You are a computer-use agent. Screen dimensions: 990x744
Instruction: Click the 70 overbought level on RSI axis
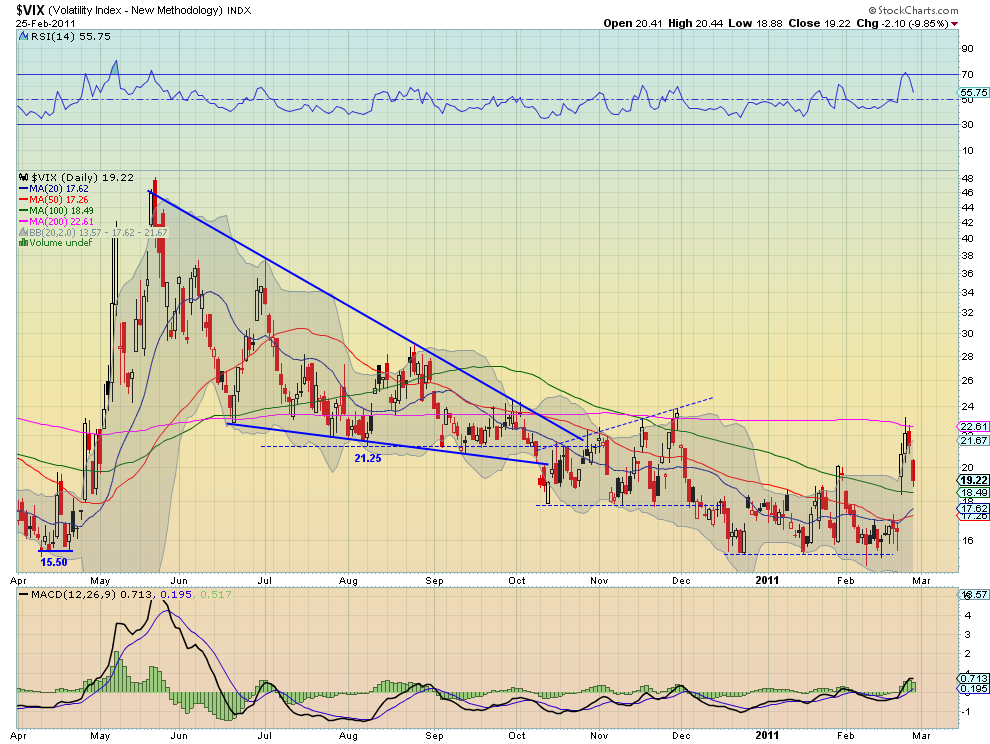click(x=967, y=75)
